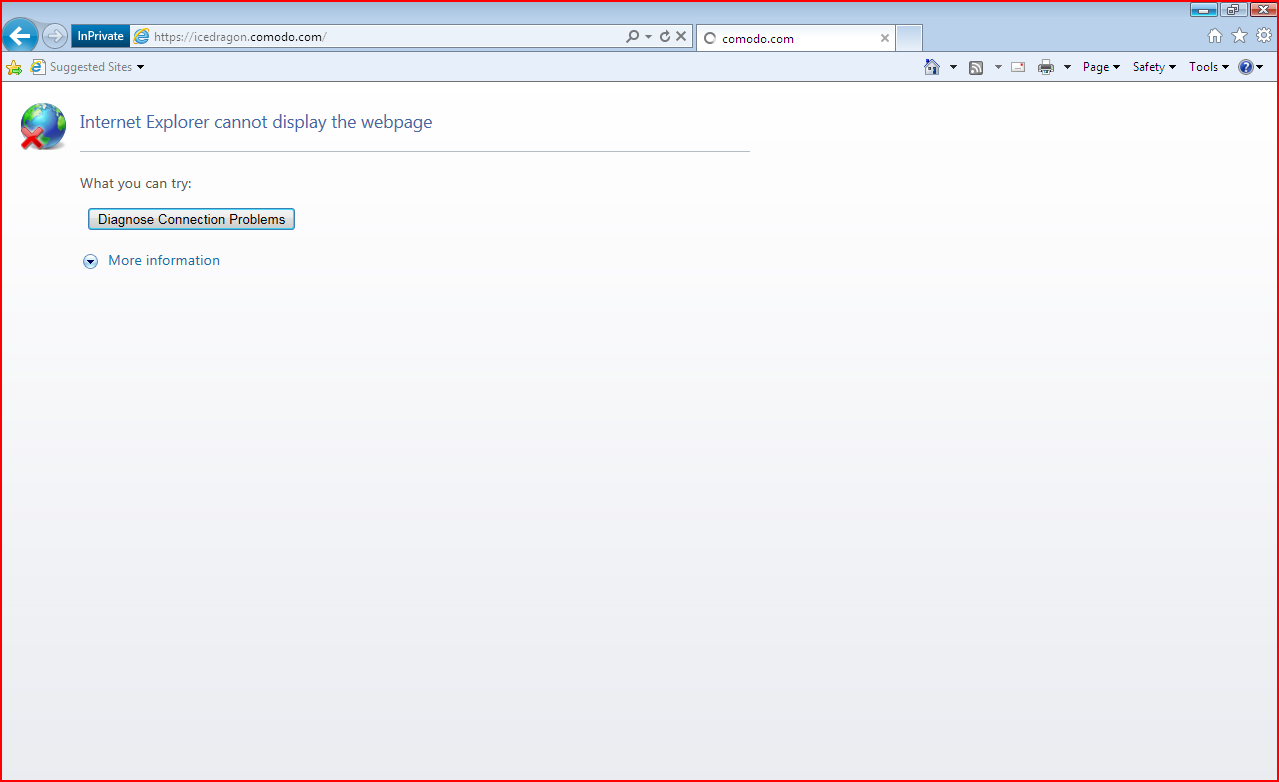
Task: Open the Tools gear icon
Action: [x=1264, y=36]
